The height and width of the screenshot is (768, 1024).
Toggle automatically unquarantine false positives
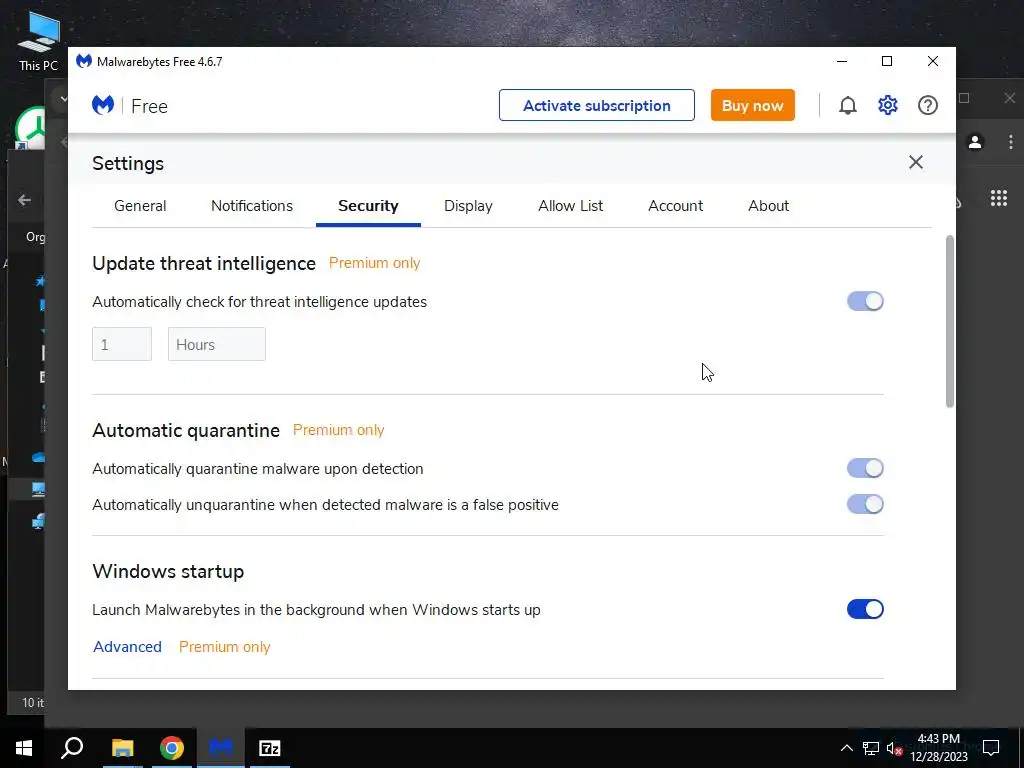tap(865, 504)
